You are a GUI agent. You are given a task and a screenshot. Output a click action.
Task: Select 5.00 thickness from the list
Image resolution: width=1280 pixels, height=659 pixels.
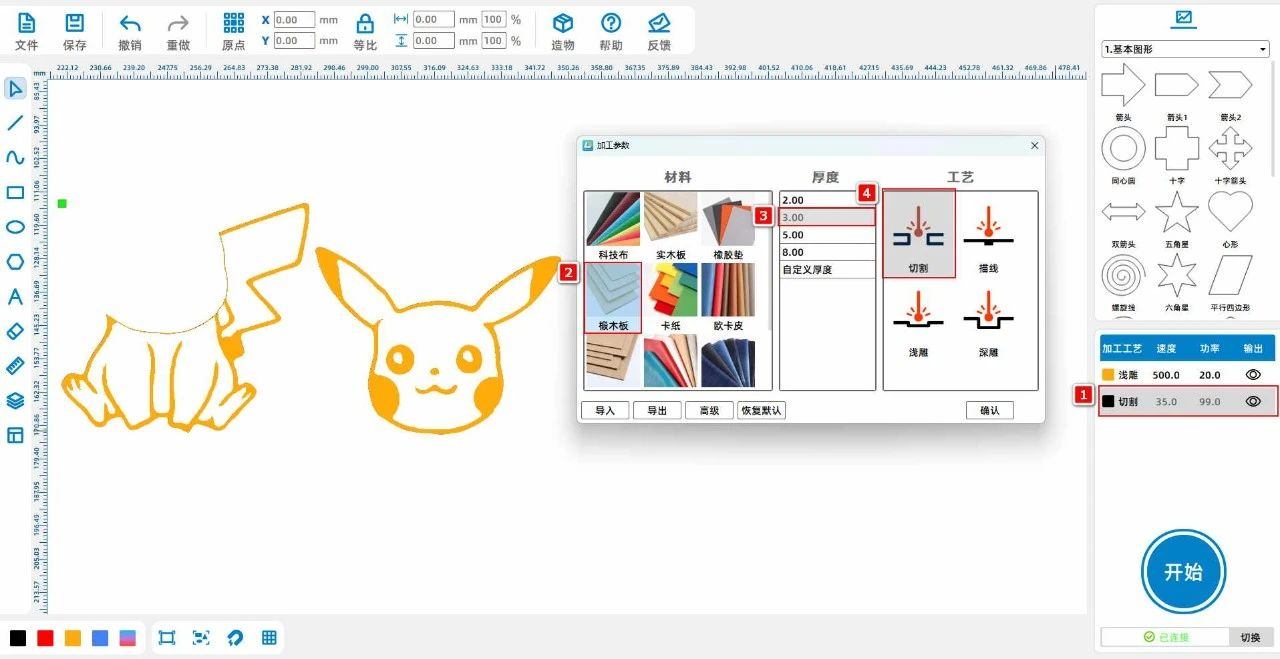point(827,235)
